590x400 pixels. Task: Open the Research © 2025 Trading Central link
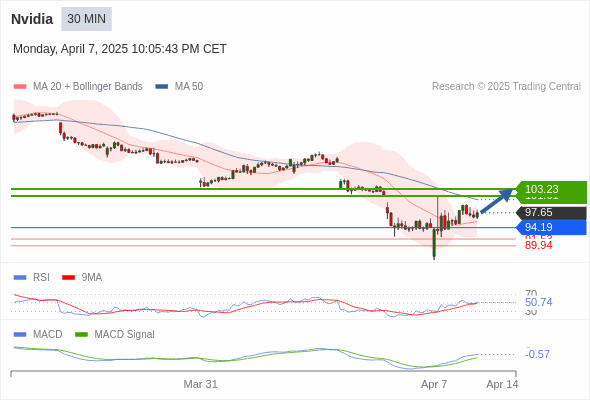pos(506,87)
